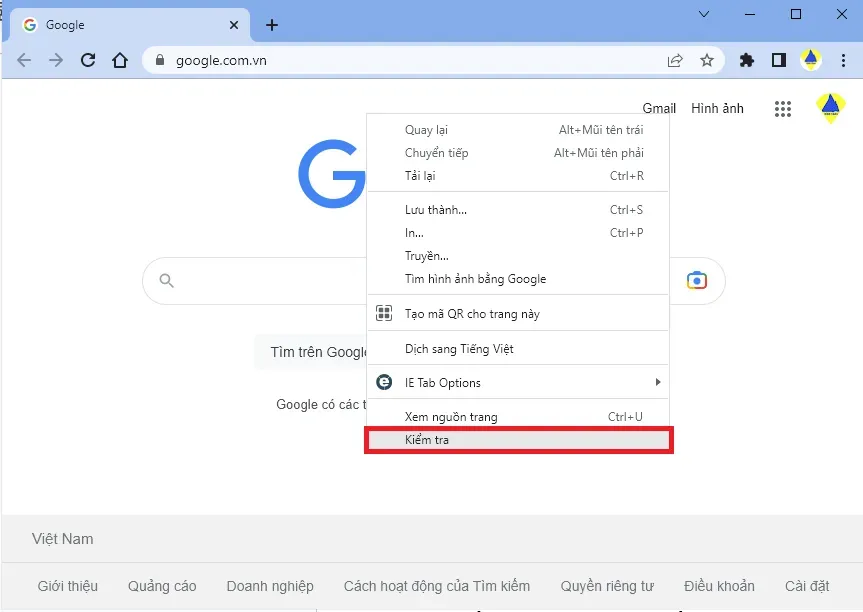863x612 pixels.
Task: Expand the IE Tab Options submenu arrow
Action: [658, 382]
